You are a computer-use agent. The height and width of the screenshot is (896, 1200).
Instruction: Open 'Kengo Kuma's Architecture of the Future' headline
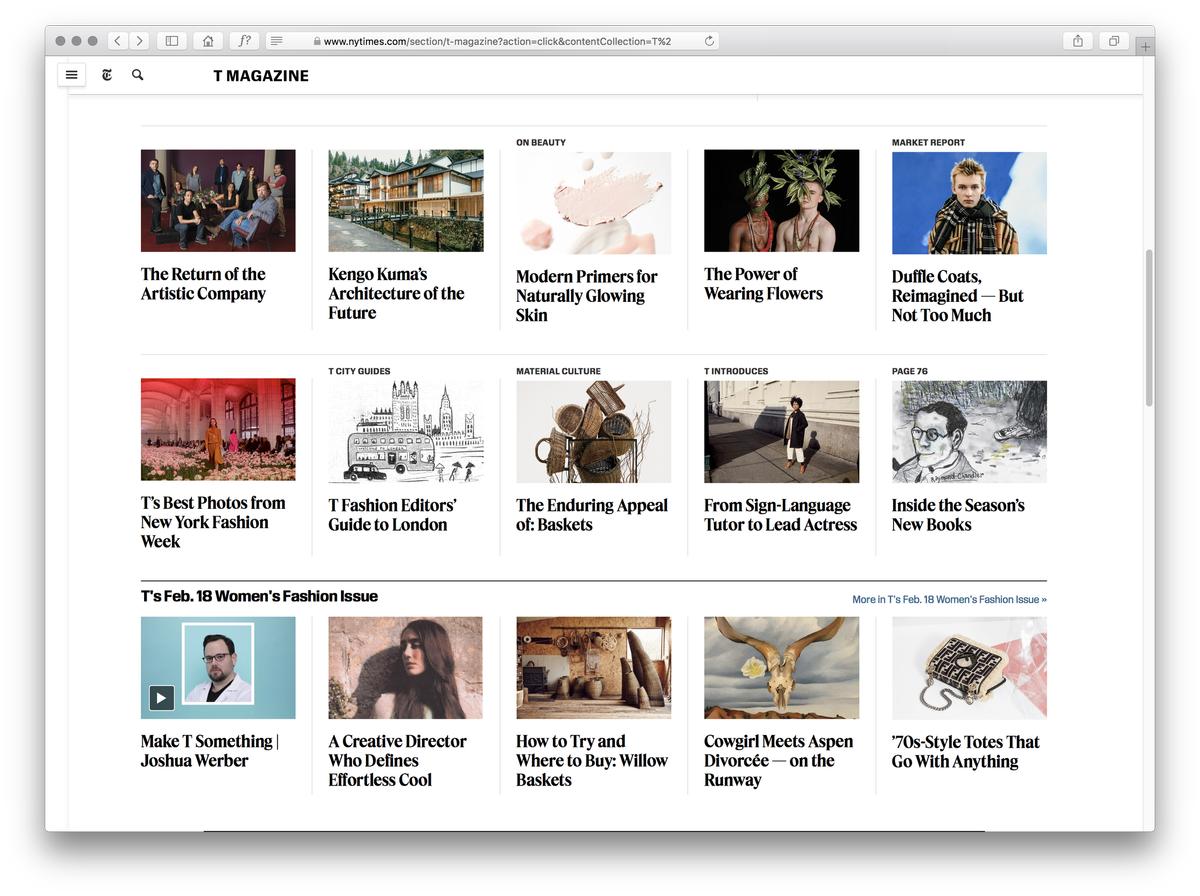[x=396, y=293]
